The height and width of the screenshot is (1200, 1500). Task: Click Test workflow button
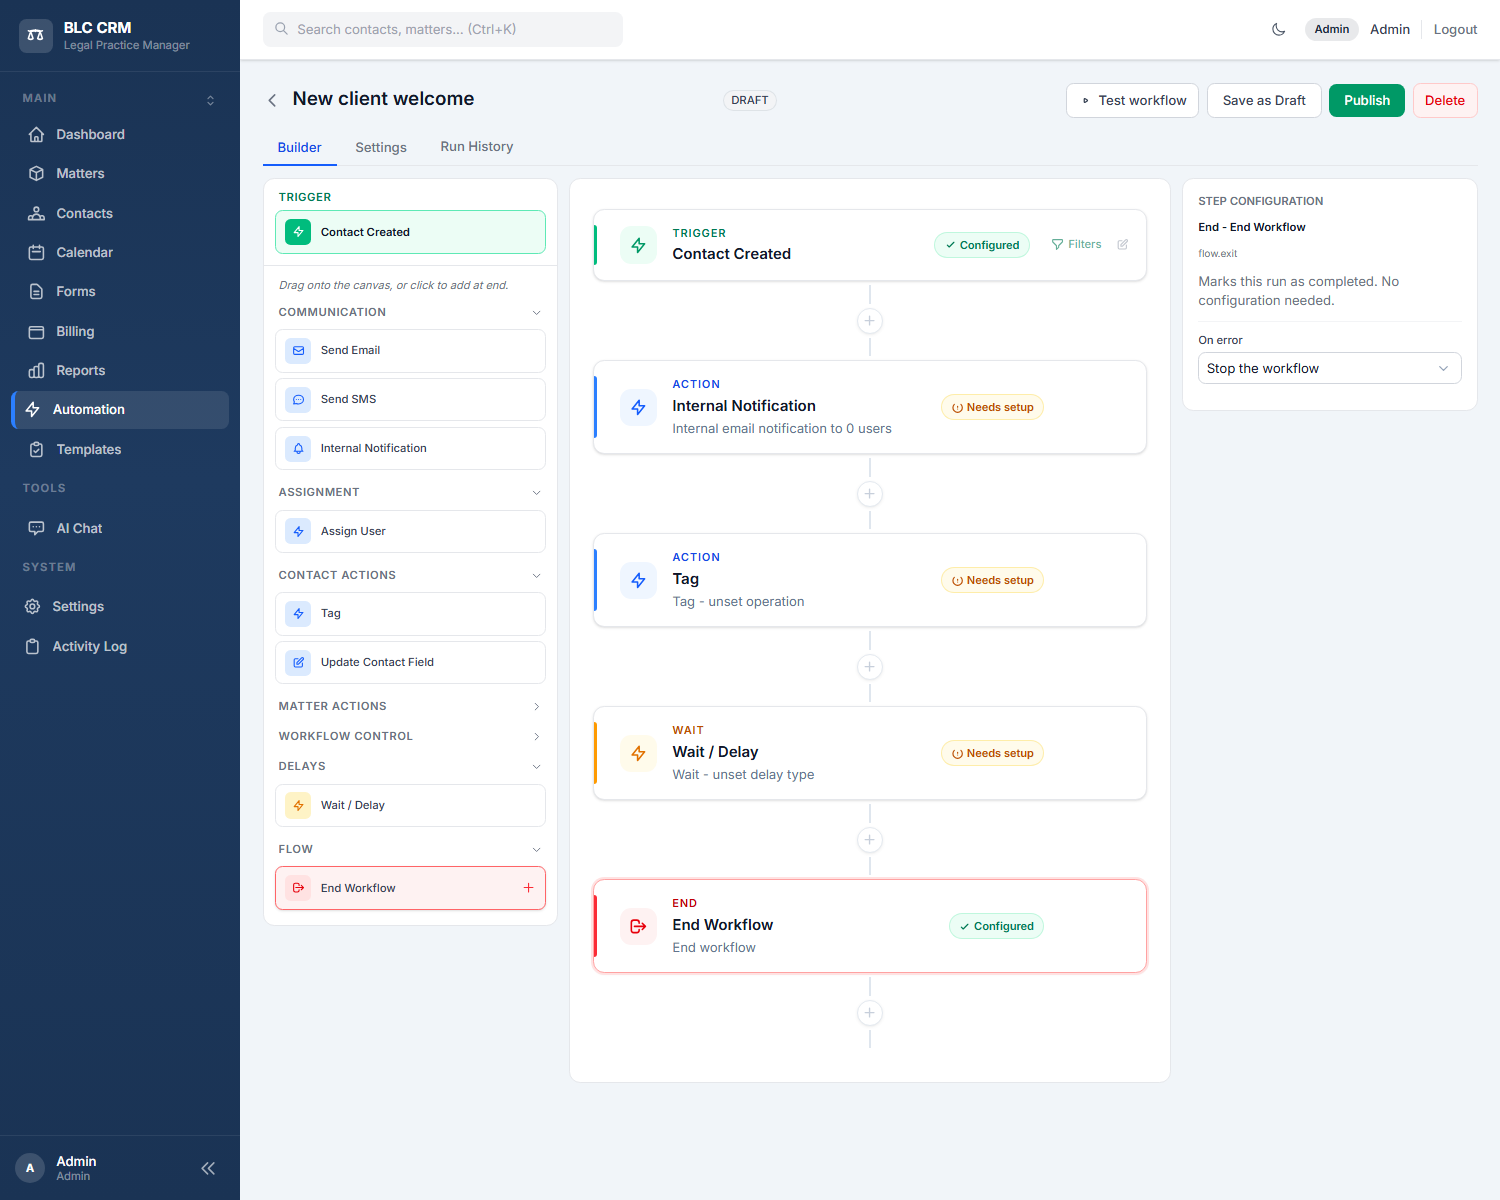1133,100
